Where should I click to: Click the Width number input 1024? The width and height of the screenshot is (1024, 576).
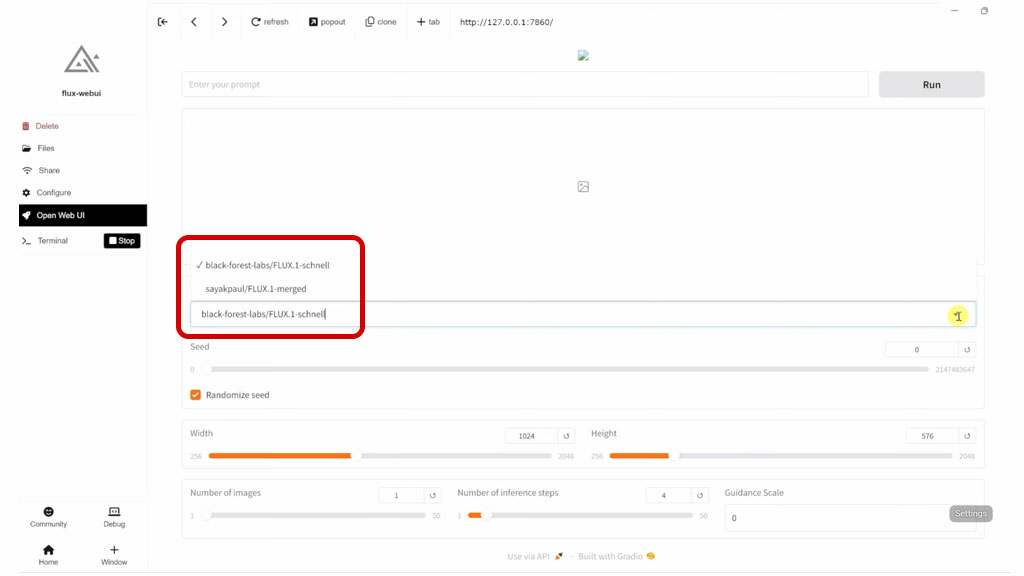click(x=531, y=436)
